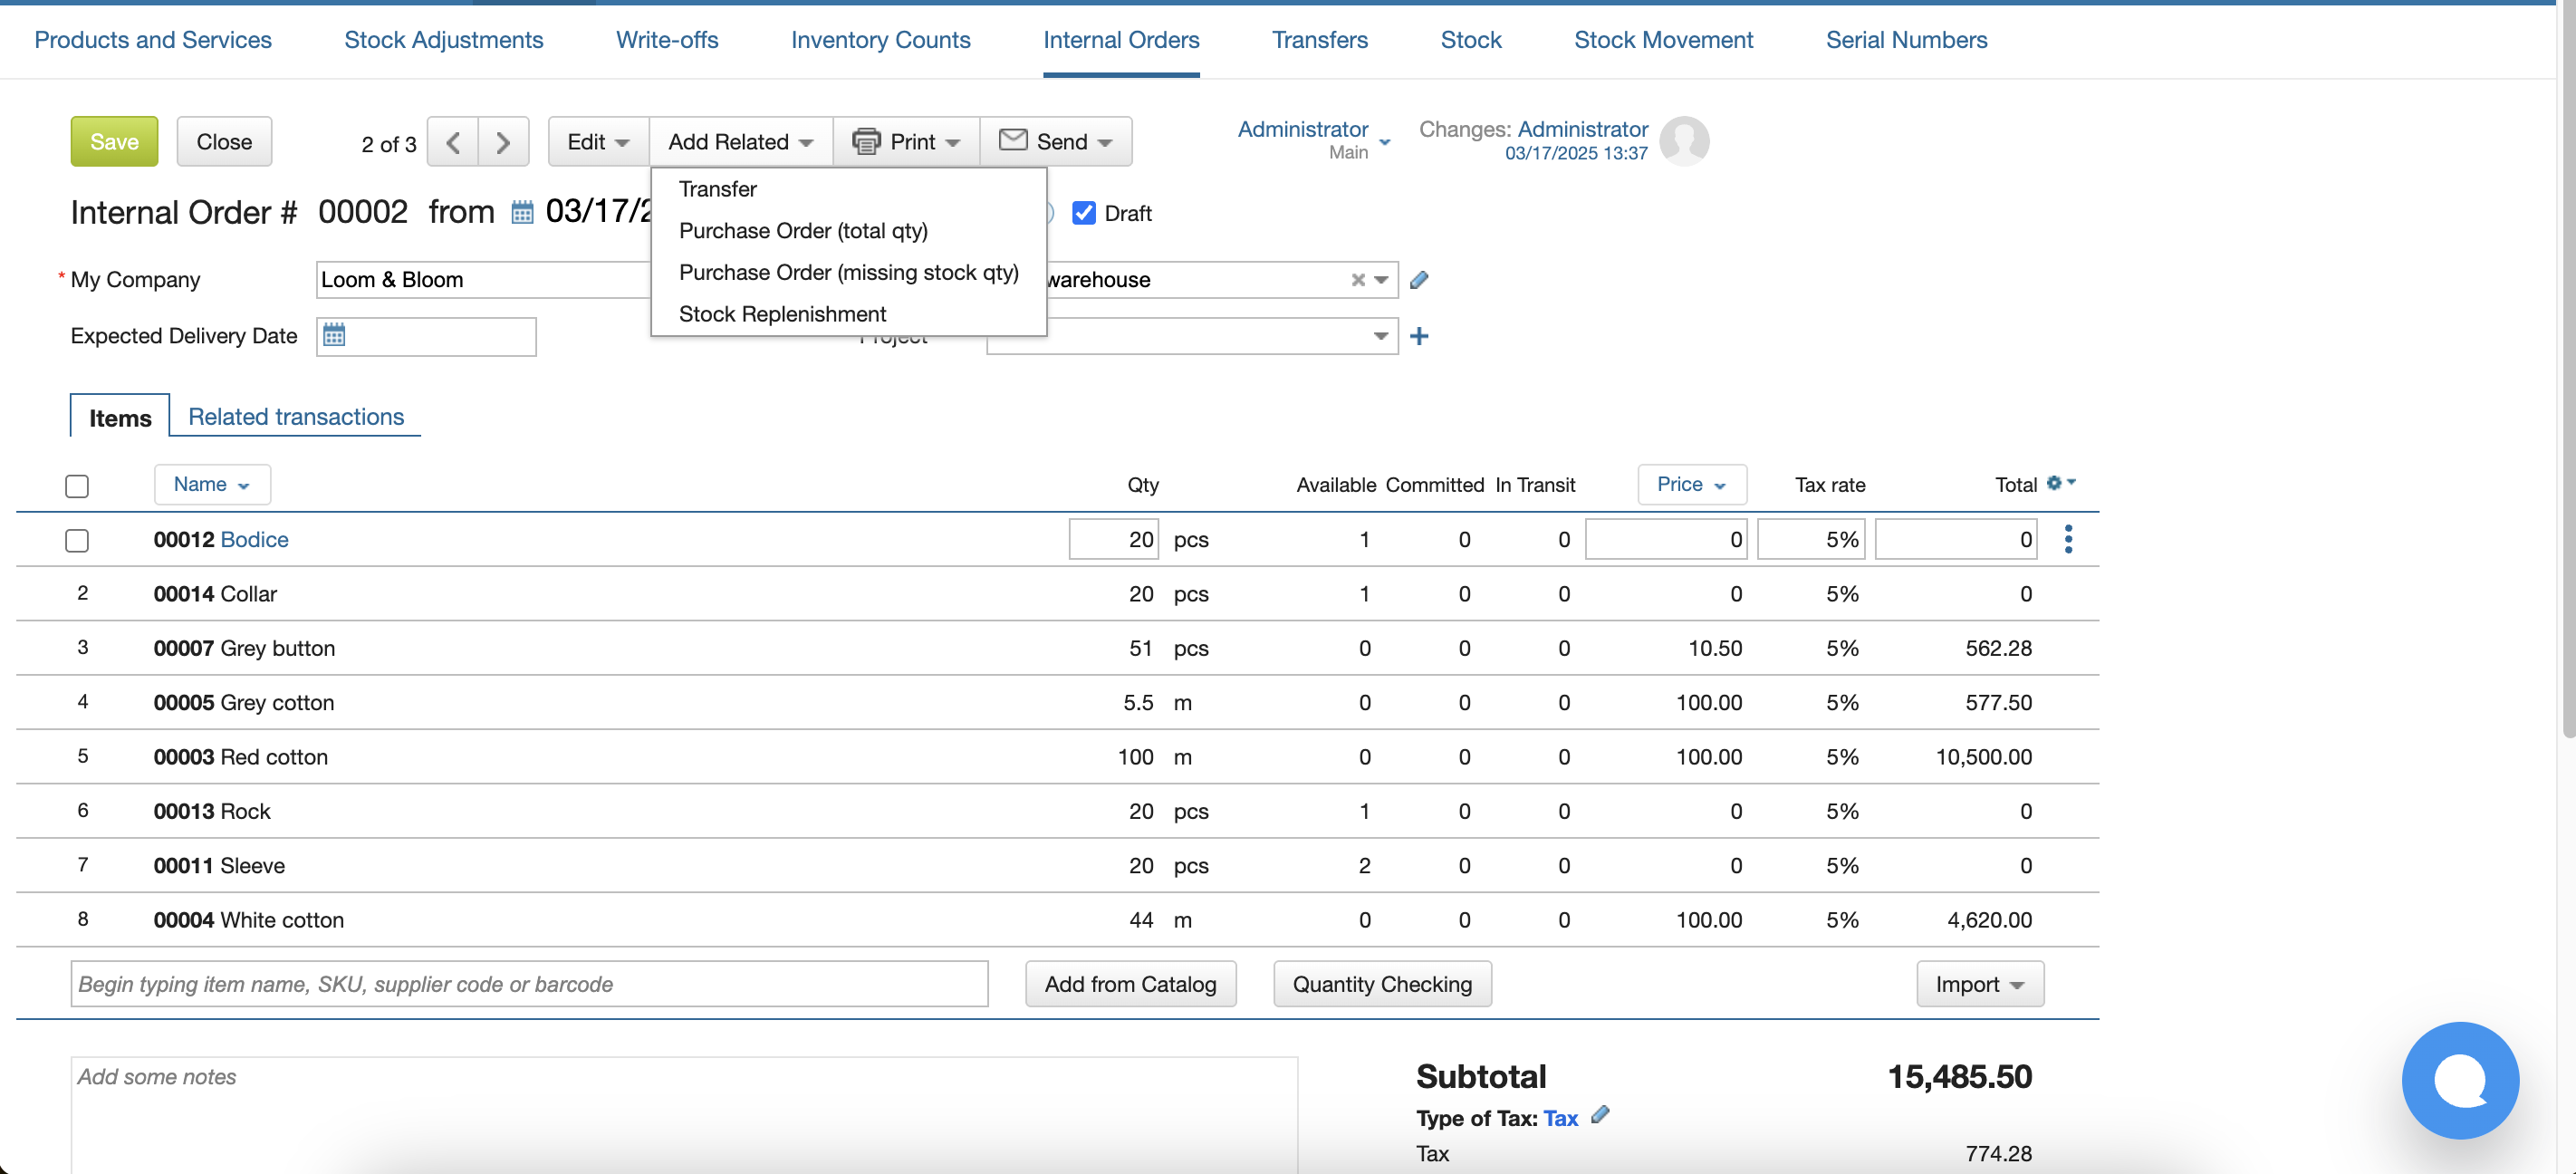Check the Bodice row checkbox
The image size is (2576, 1174).
point(77,540)
